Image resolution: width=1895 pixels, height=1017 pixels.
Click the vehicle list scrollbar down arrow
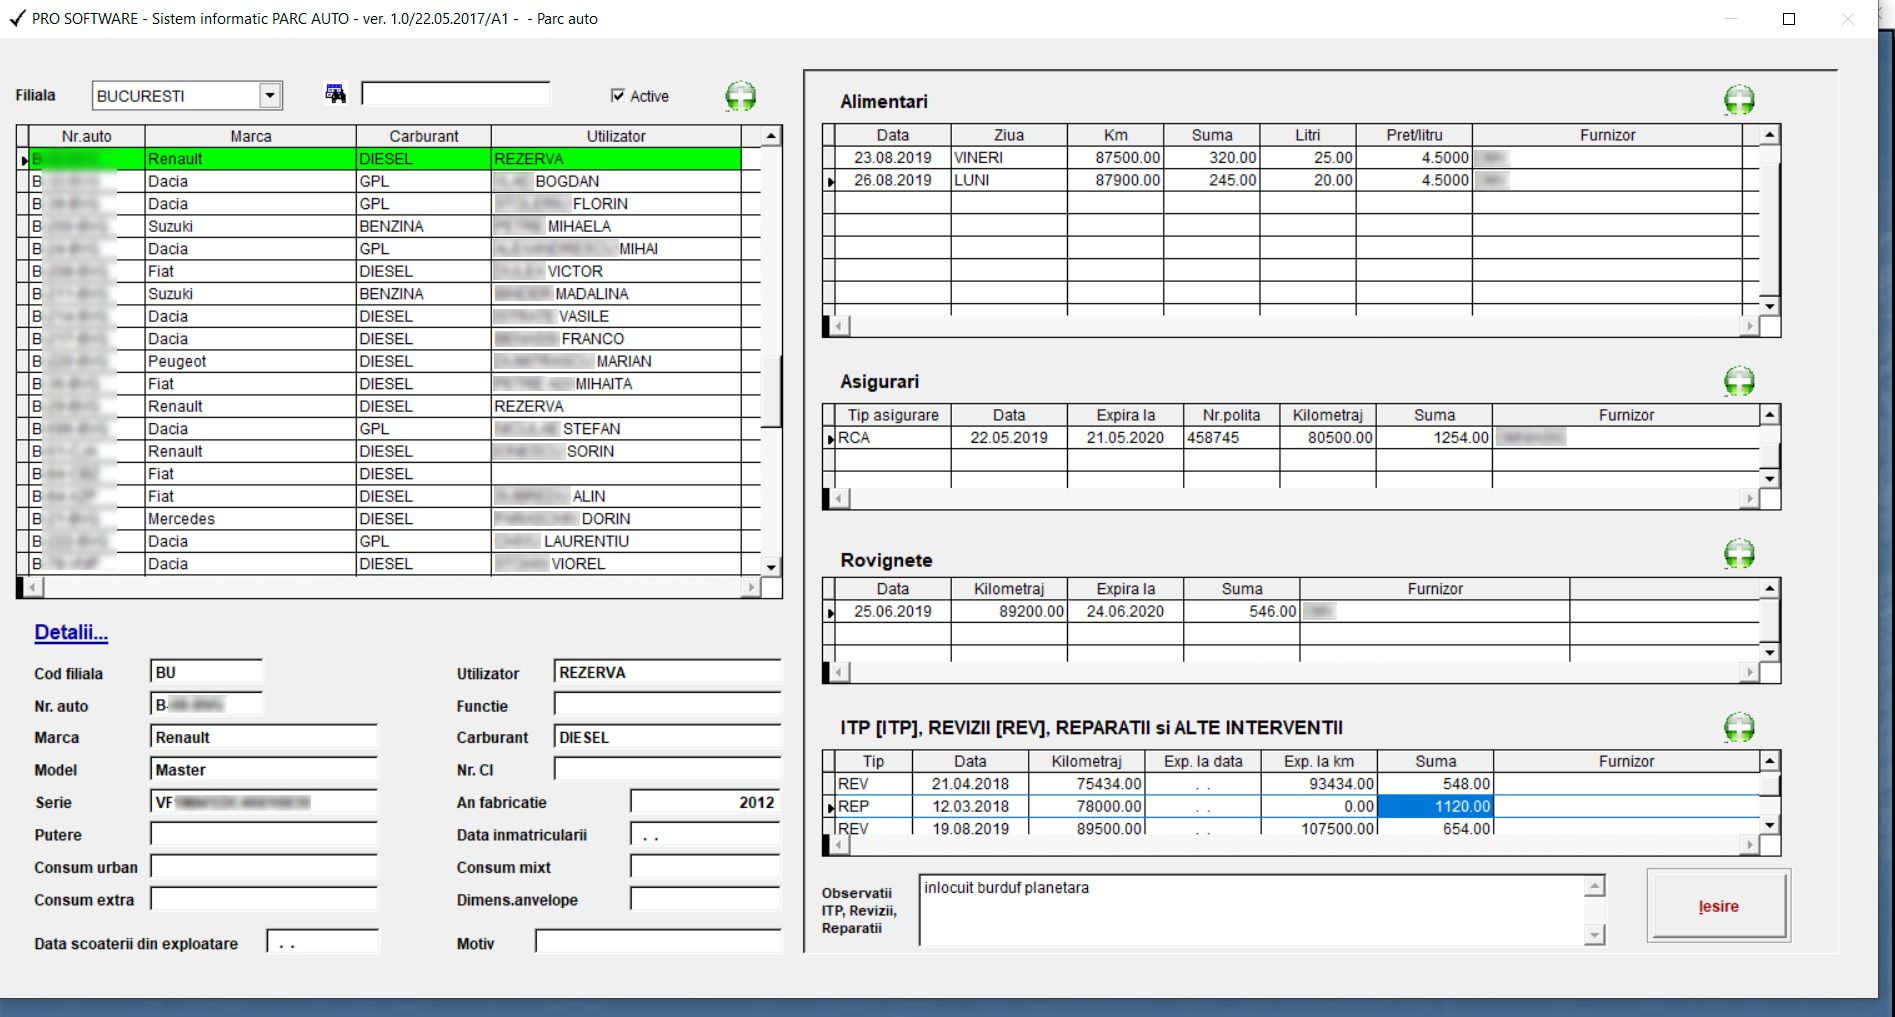771,567
